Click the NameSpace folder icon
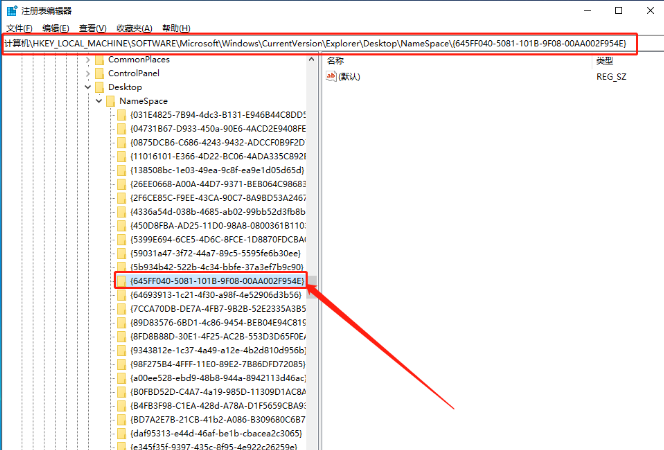 (x=111, y=101)
